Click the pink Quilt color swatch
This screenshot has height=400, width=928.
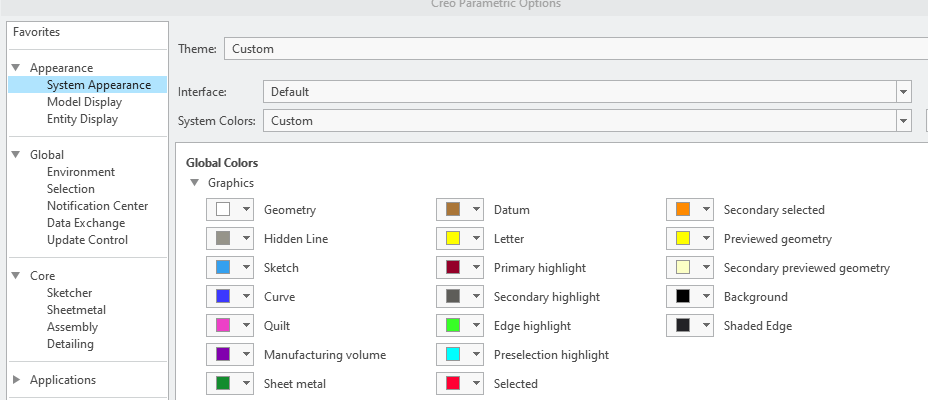click(x=222, y=326)
